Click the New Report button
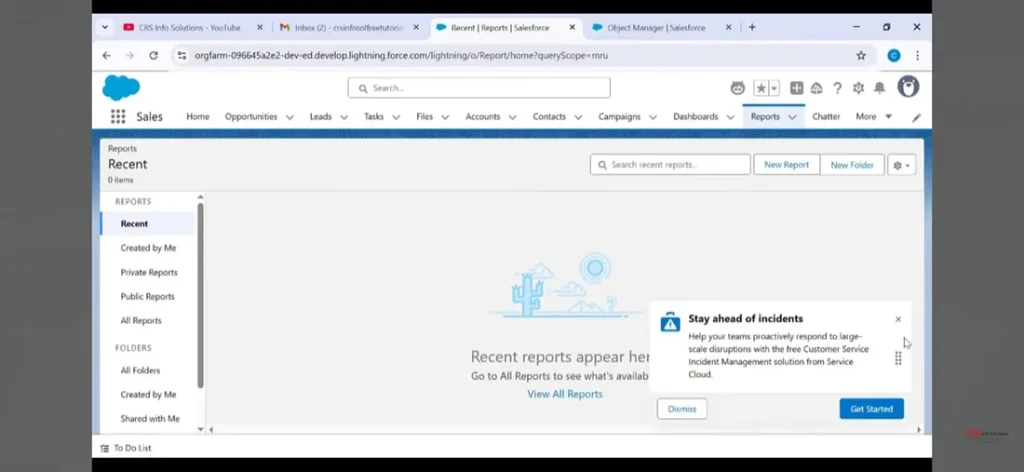Viewport: 1024px width, 472px height. (786, 165)
